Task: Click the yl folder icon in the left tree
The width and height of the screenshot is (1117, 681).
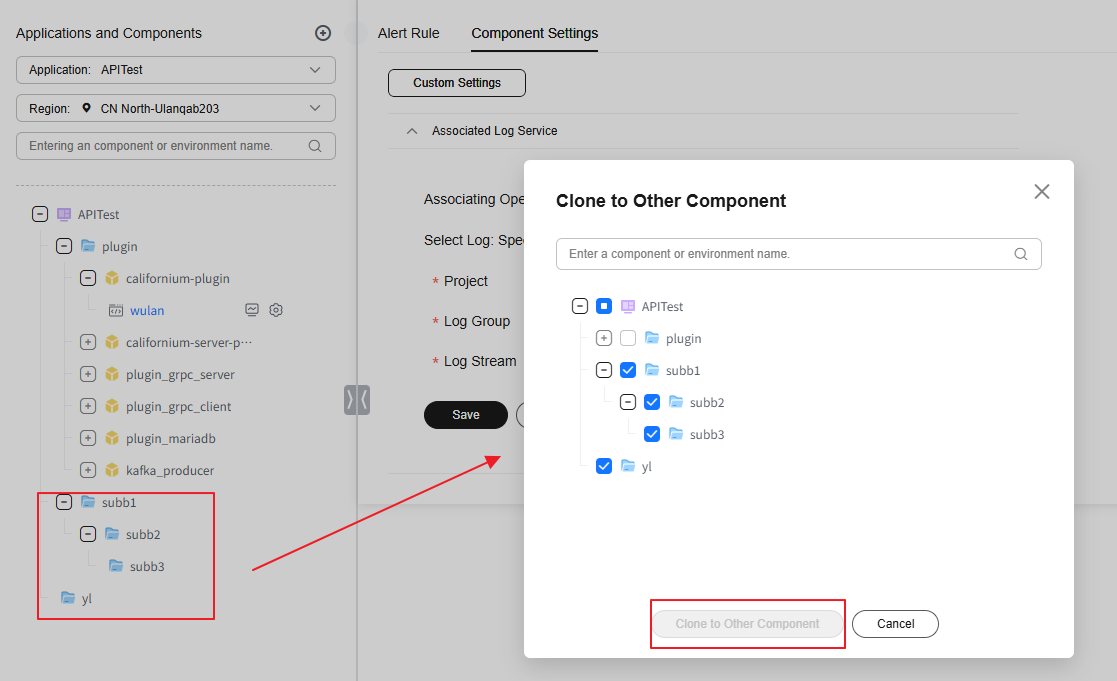Action: [68, 598]
